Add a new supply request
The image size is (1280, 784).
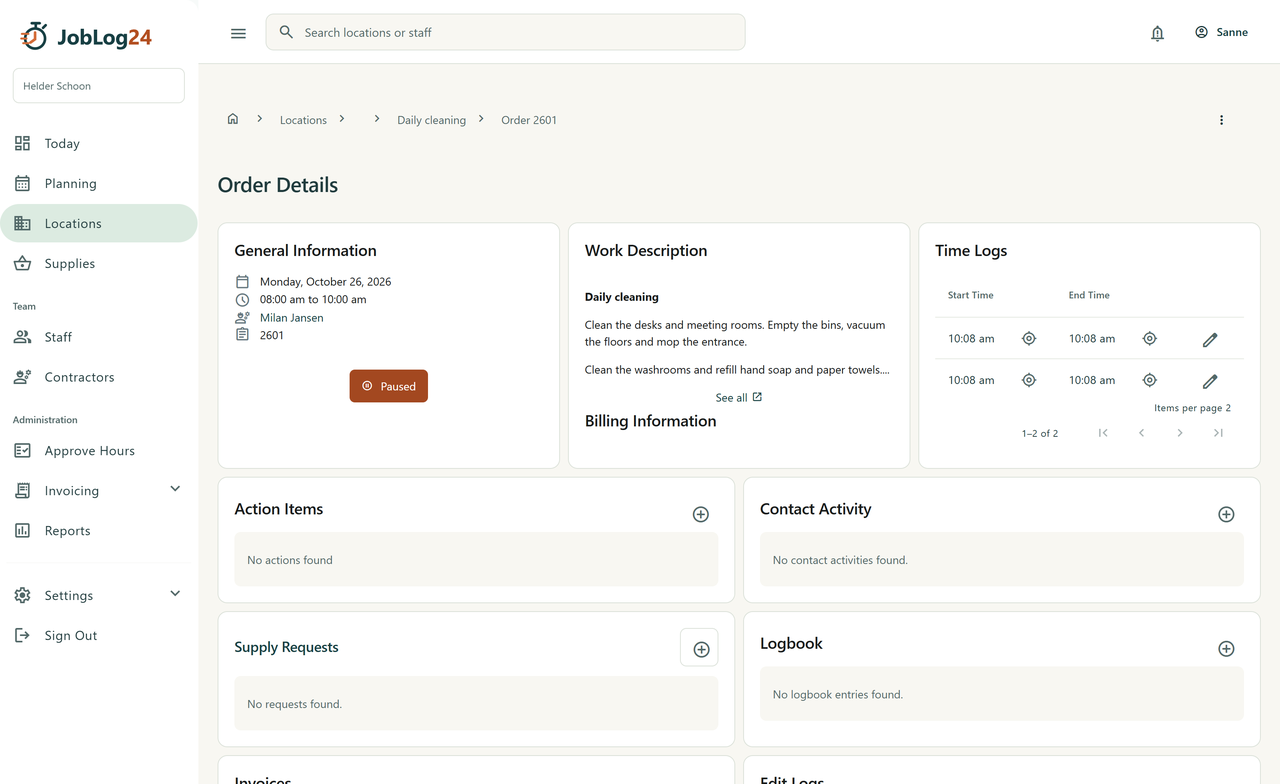click(700, 648)
